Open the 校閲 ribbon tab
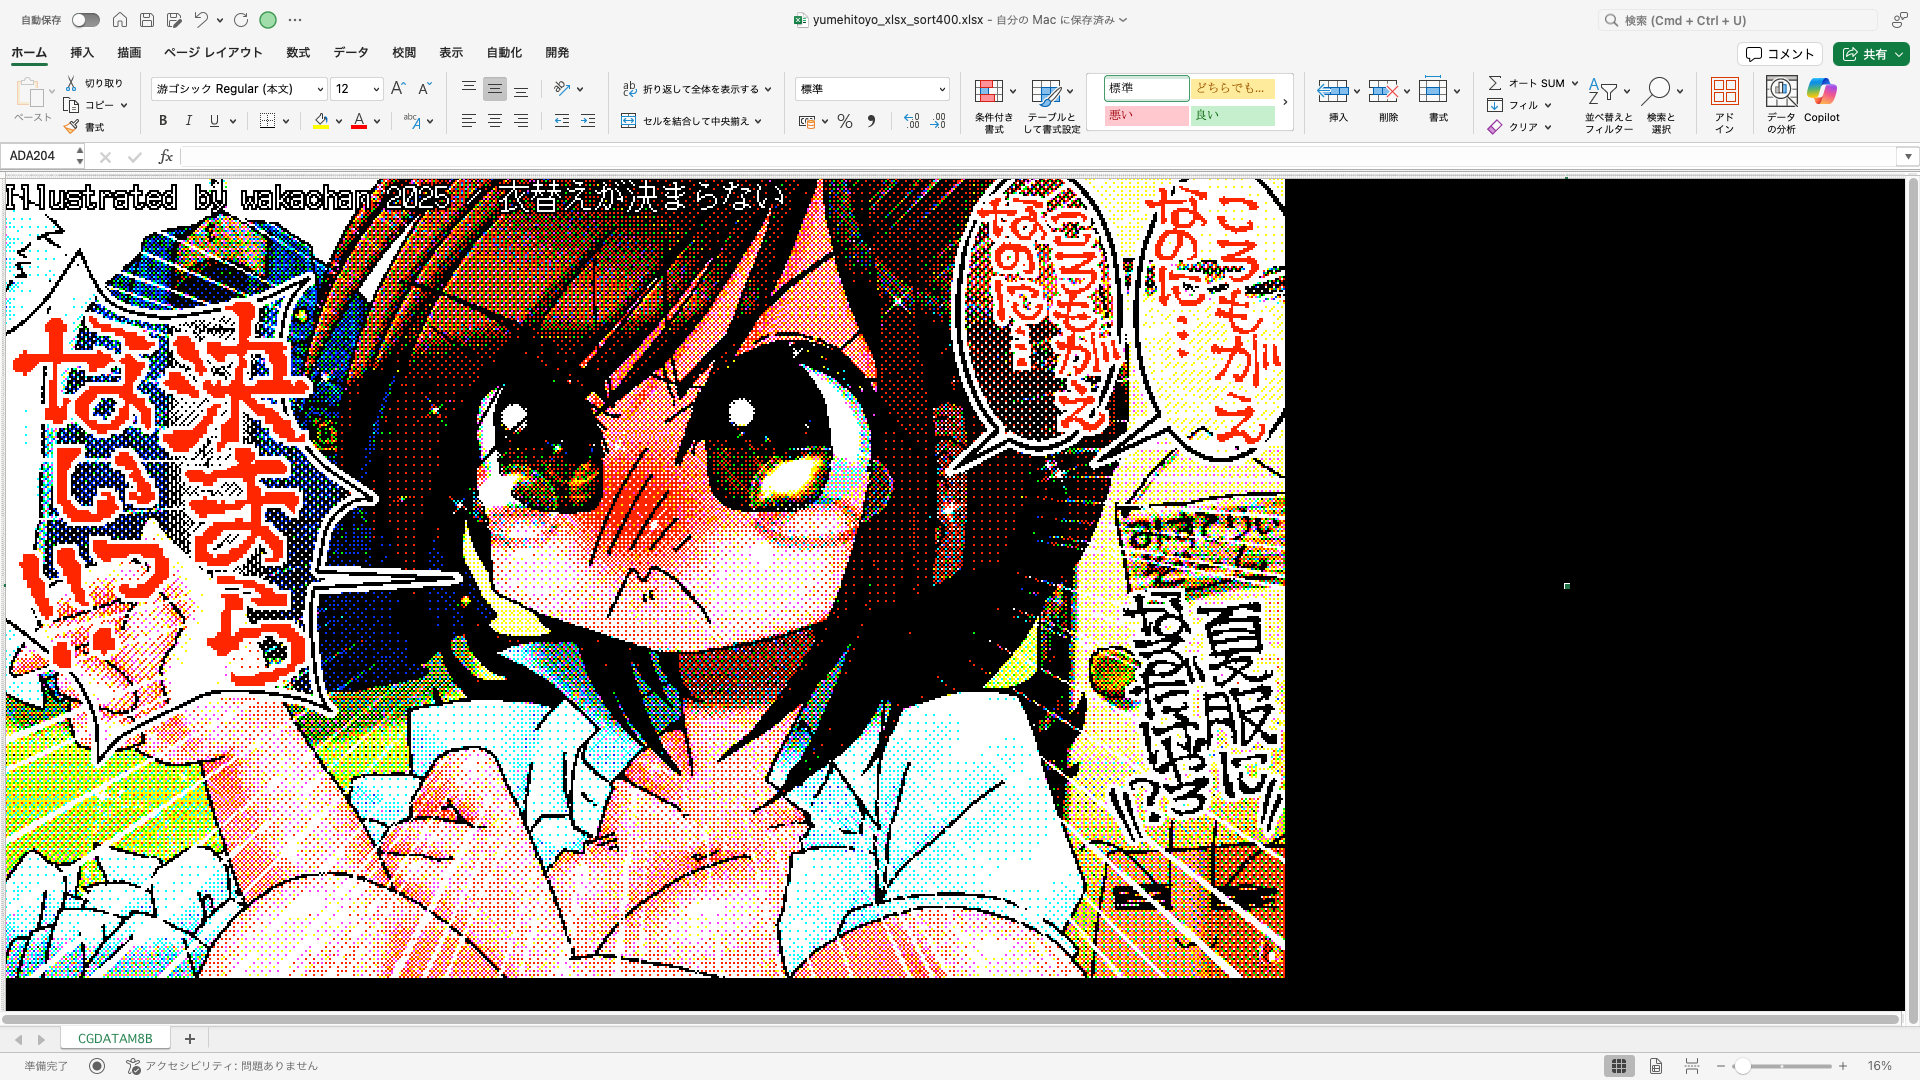1920x1080 pixels. [404, 53]
